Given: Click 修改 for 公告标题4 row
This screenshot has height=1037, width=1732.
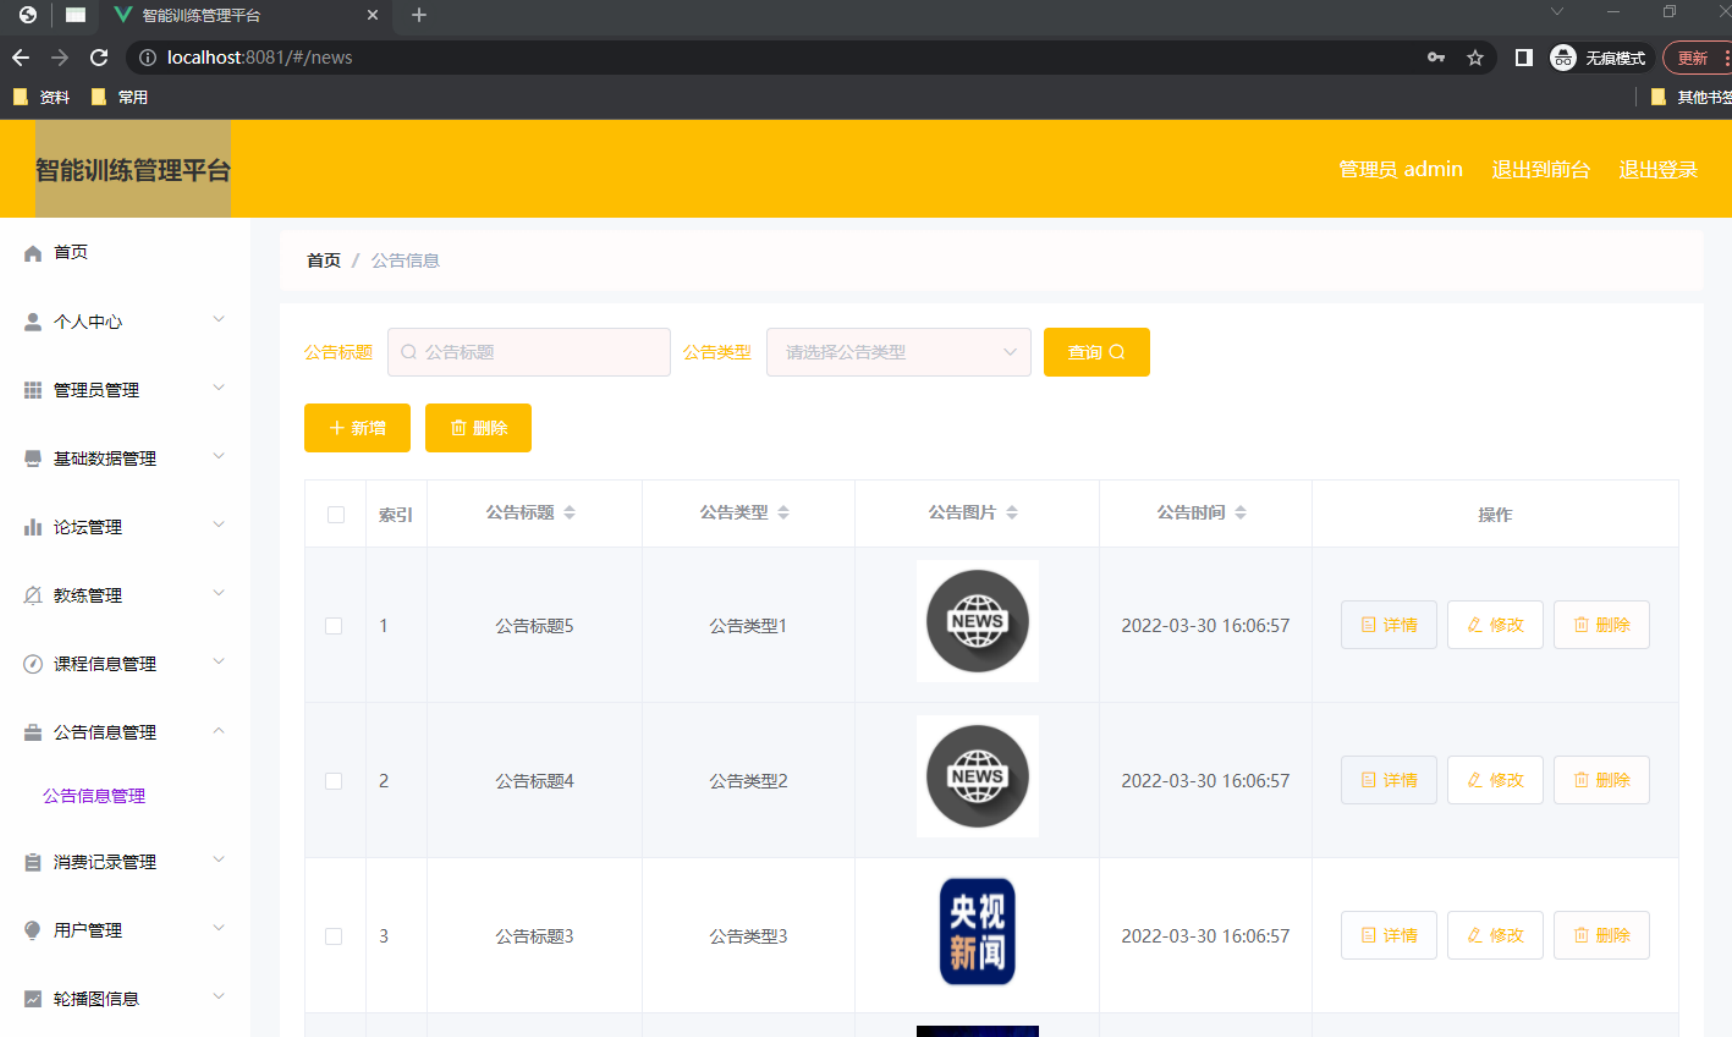Looking at the screenshot, I should (x=1495, y=780).
